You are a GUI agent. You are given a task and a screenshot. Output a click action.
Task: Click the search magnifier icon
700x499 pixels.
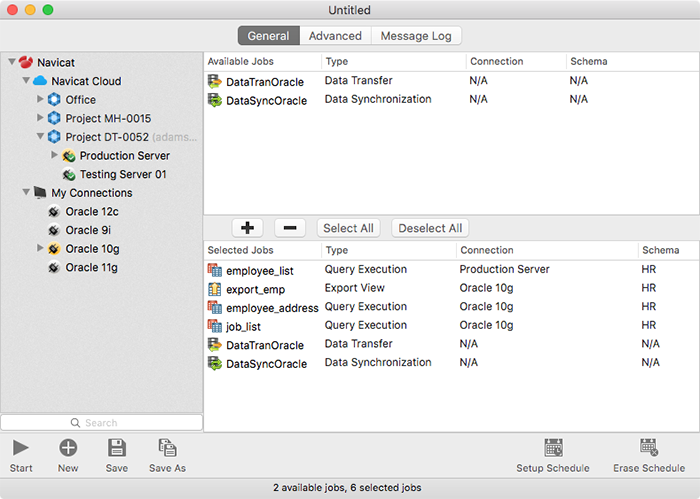coord(75,423)
